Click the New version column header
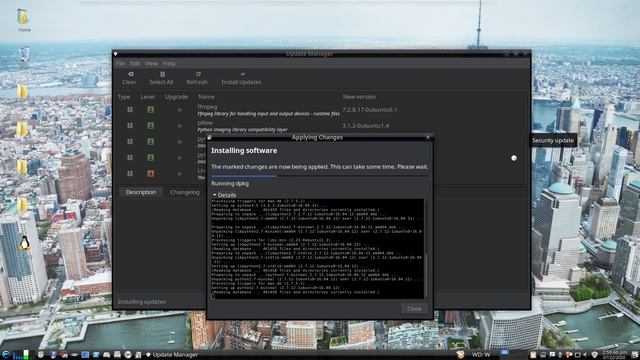The width and height of the screenshot is (640, 360). [x=359, y=97]
